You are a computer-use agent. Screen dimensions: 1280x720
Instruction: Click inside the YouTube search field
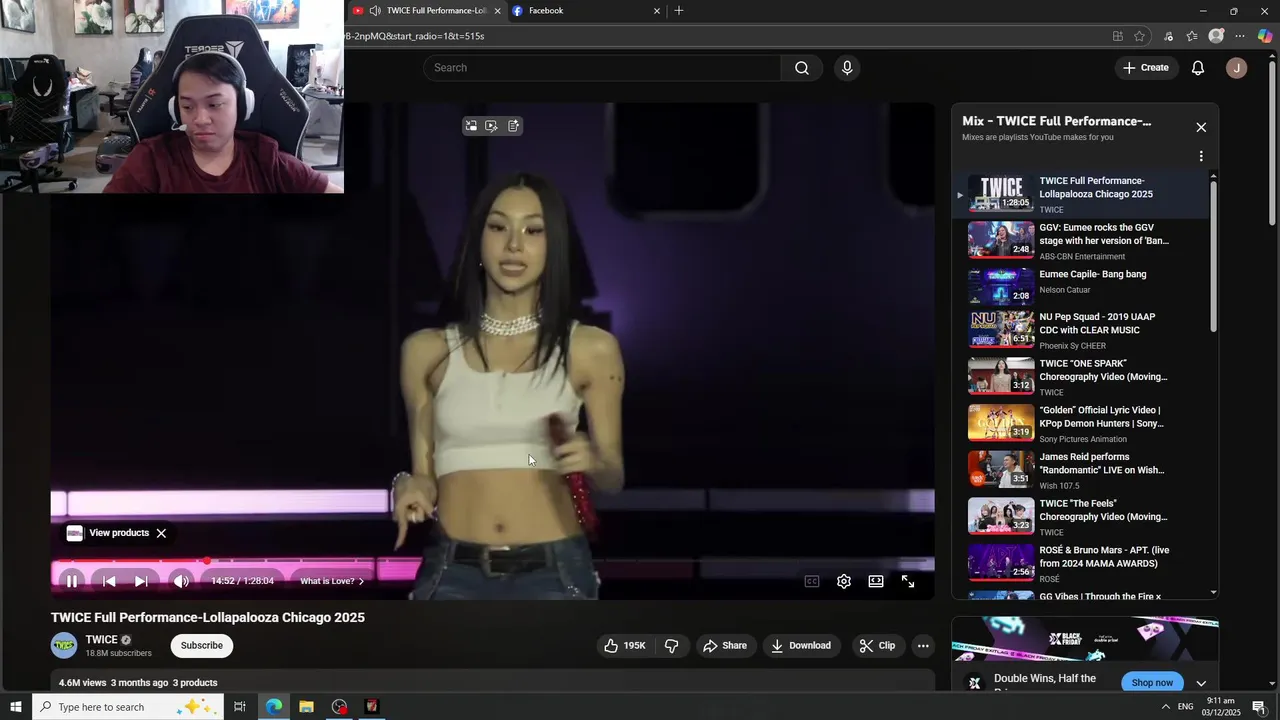(x=603, y=68)
